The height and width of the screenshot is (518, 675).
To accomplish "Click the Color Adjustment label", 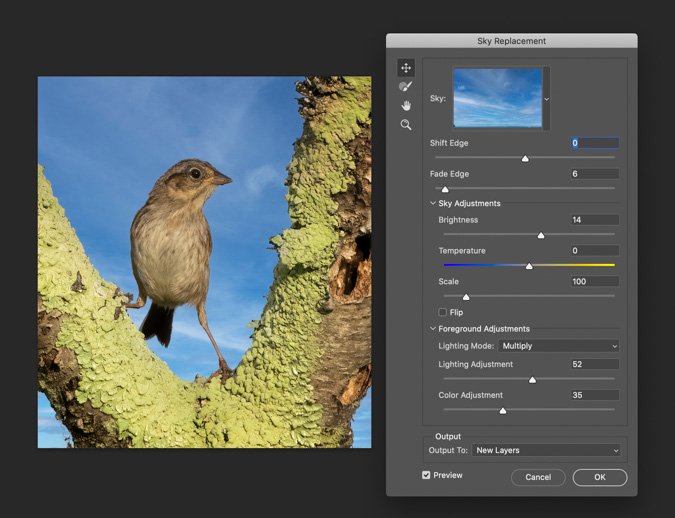I will pos(471,395).
